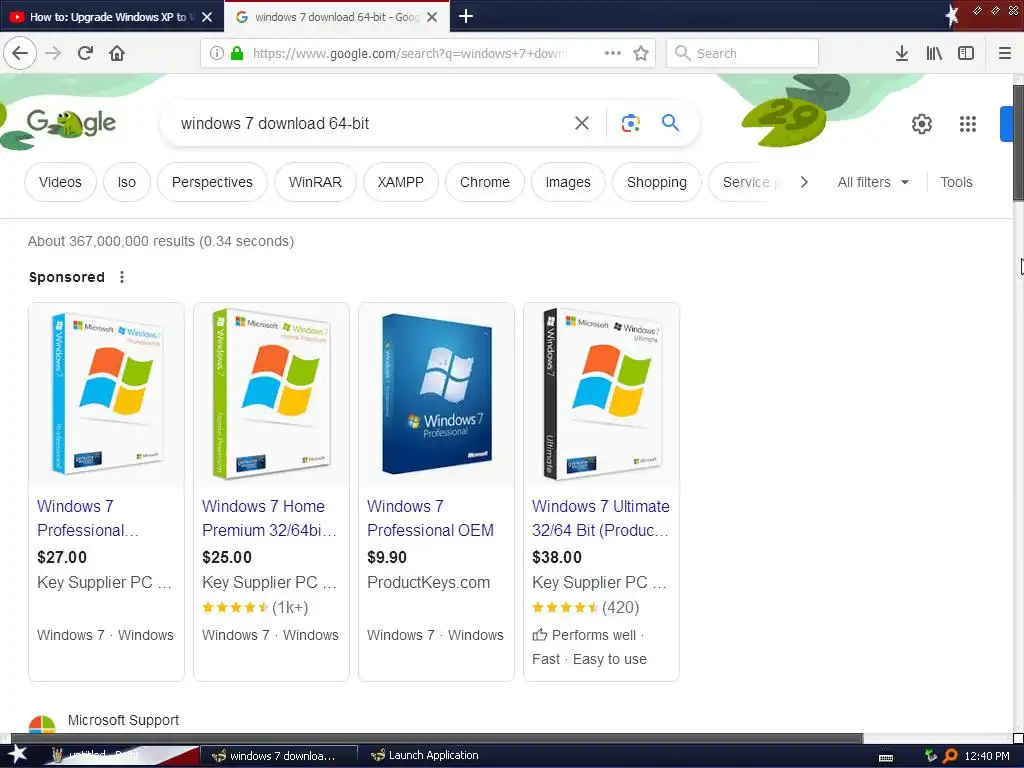Open the search Tools options

[956, 182]
